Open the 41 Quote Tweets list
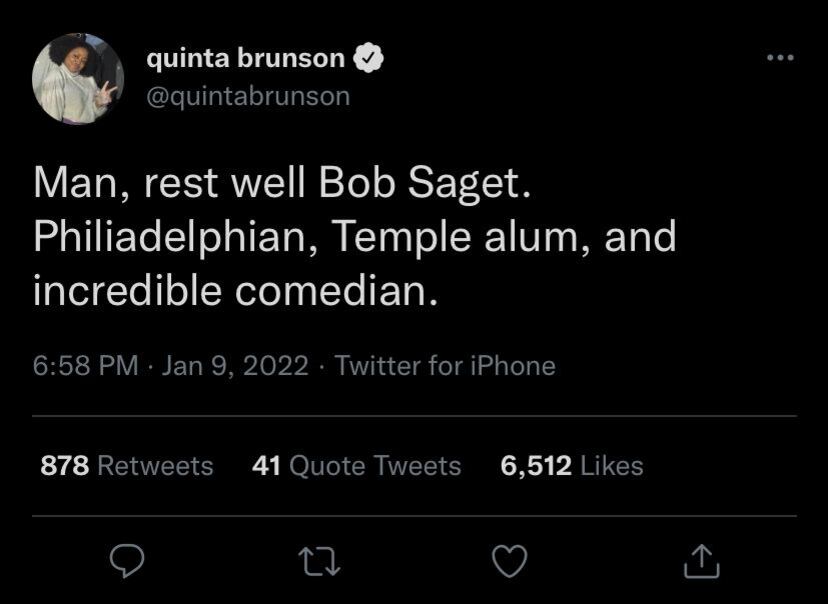This screenshot has height=604, width=828. tap(355, 465)
